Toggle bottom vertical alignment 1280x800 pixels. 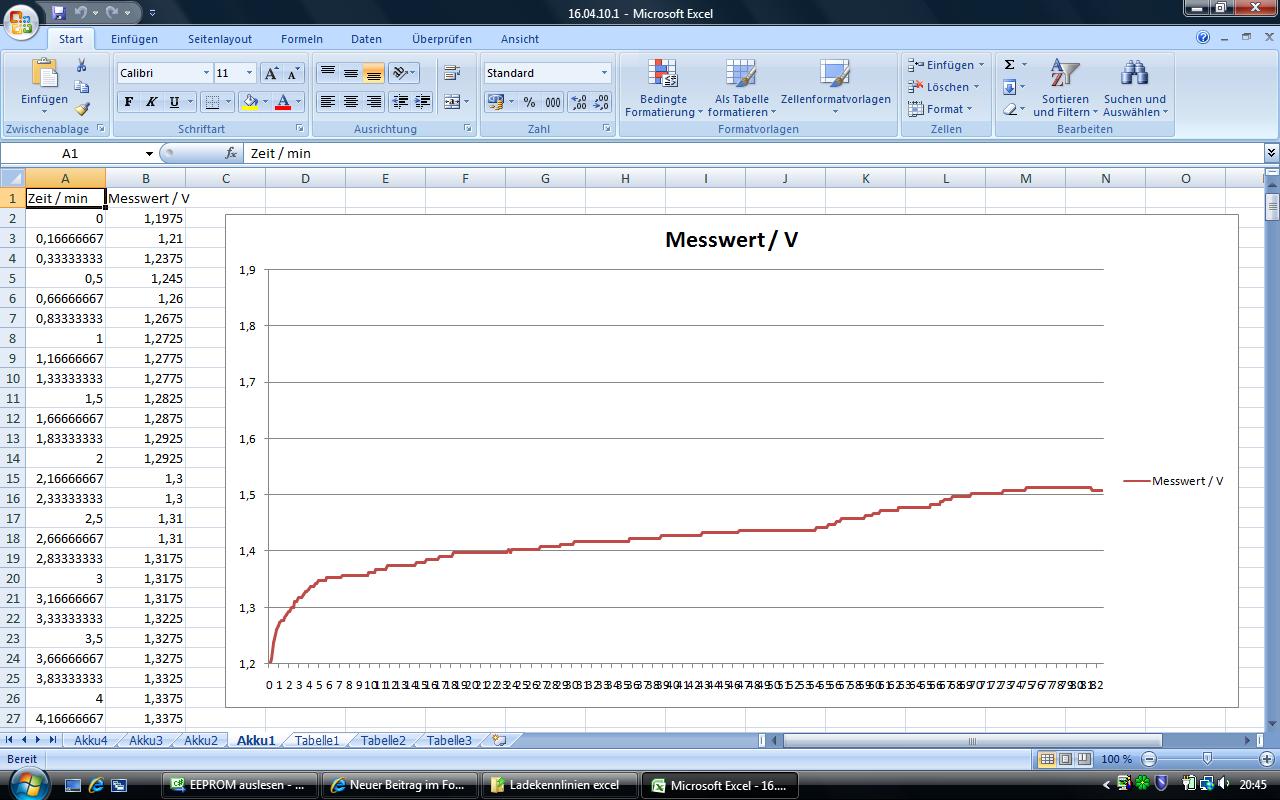(x=373, y=73)
